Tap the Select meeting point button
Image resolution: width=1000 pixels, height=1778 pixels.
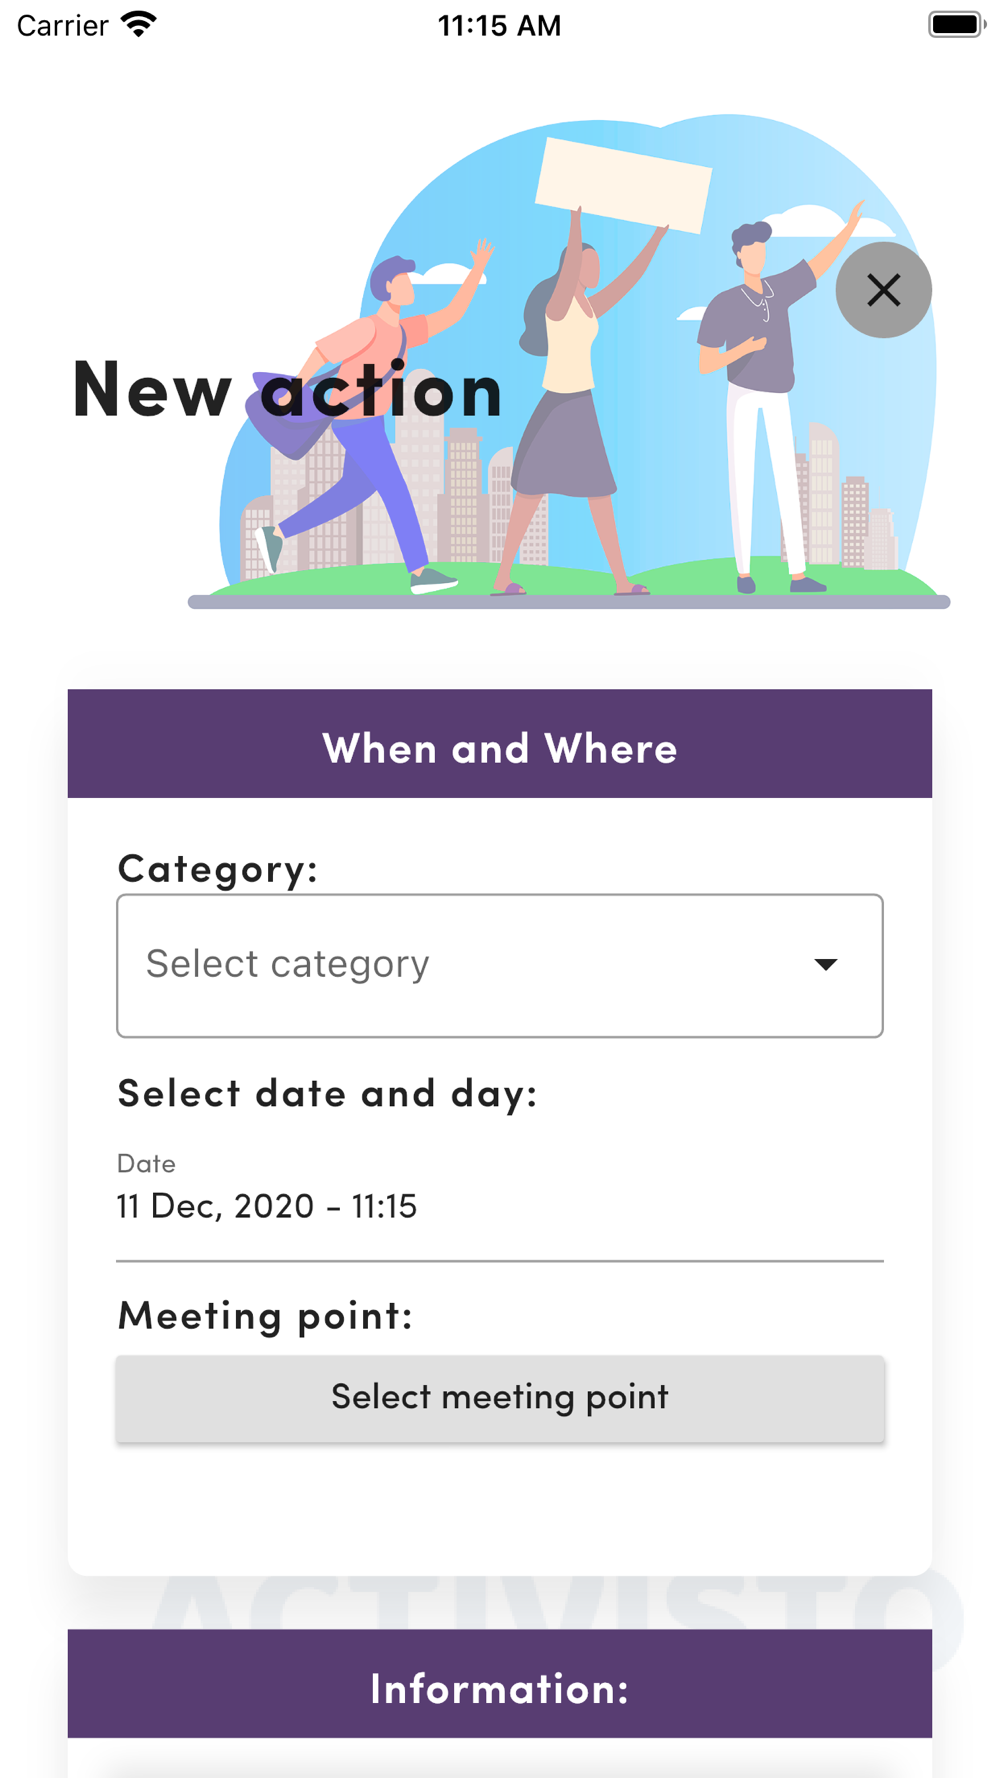(500, 1398)
